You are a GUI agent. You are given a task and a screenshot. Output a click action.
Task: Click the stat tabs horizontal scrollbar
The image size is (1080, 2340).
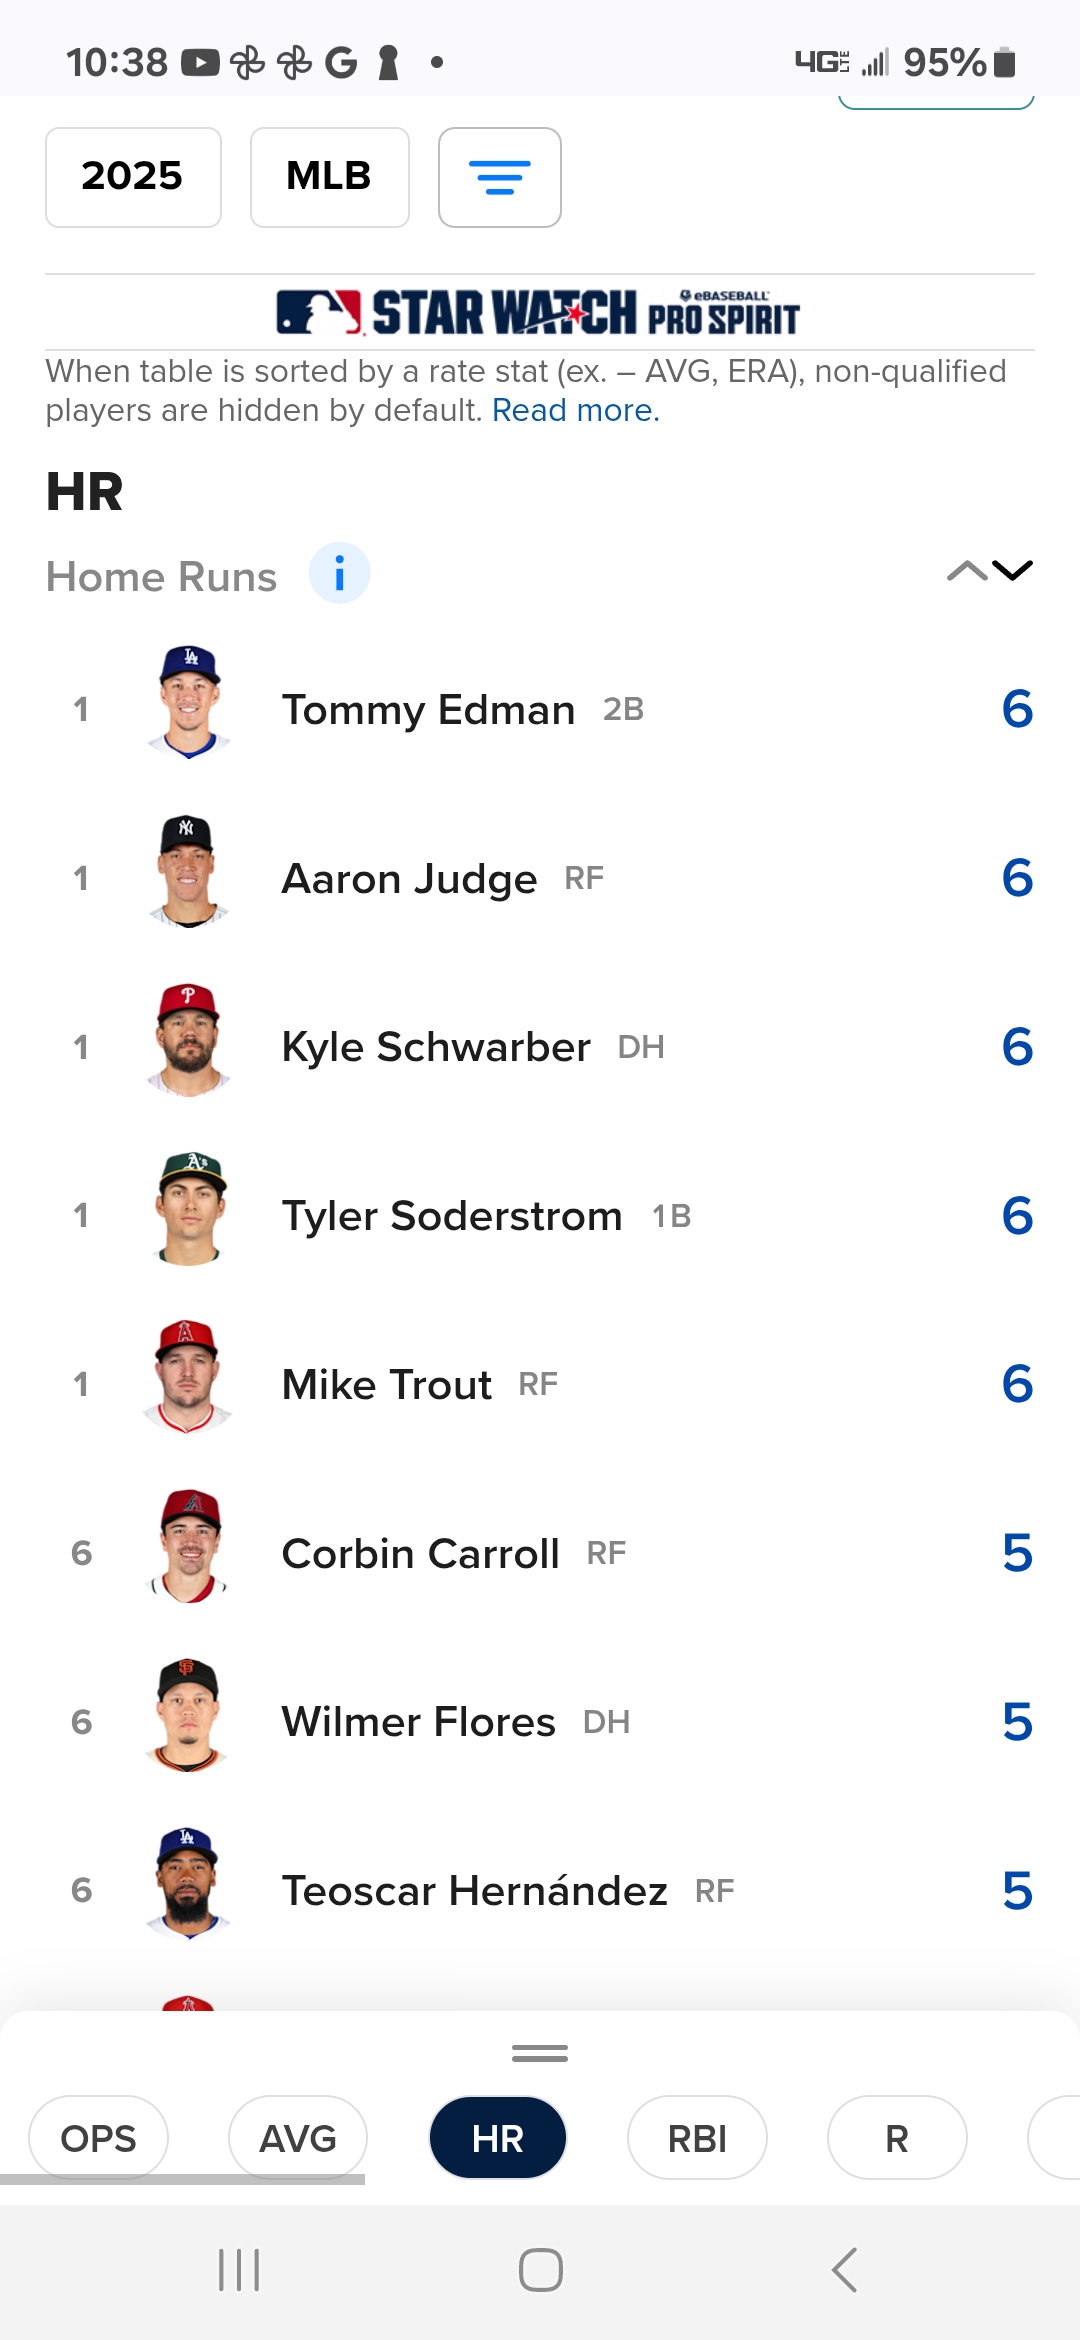click(x=182, y=2180)
